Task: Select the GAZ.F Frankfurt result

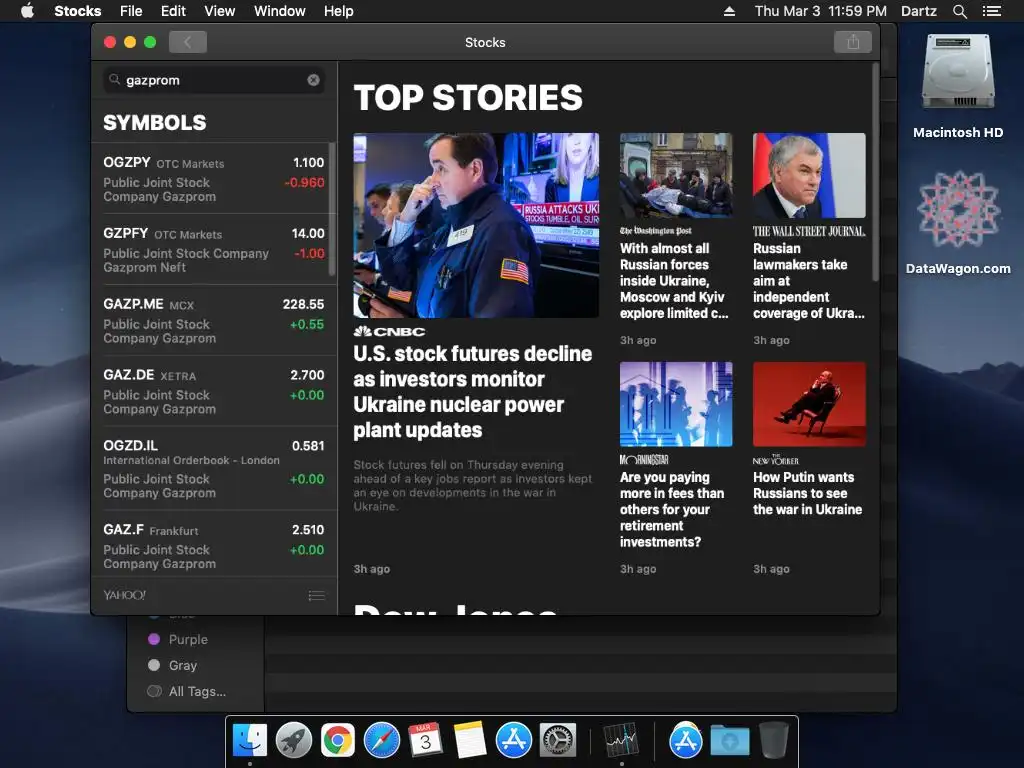Action: [x=214, y=543]
